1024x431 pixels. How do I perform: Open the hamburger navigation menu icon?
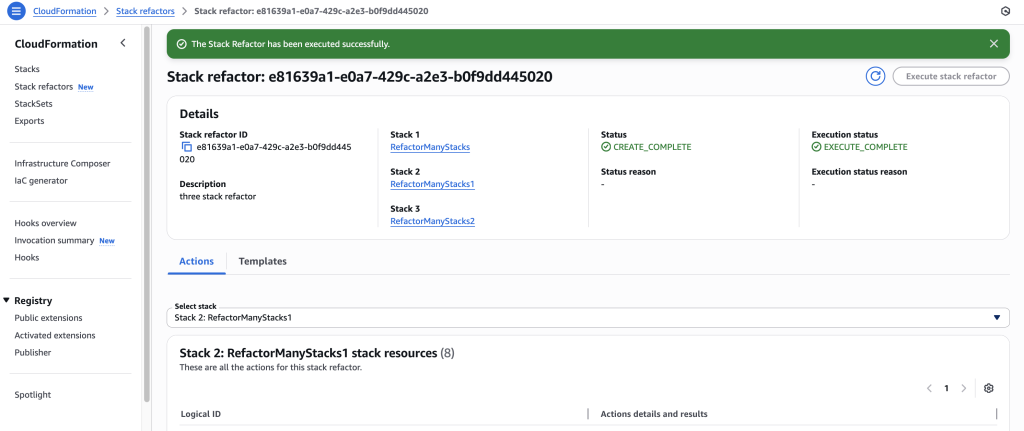click(17, 11)
